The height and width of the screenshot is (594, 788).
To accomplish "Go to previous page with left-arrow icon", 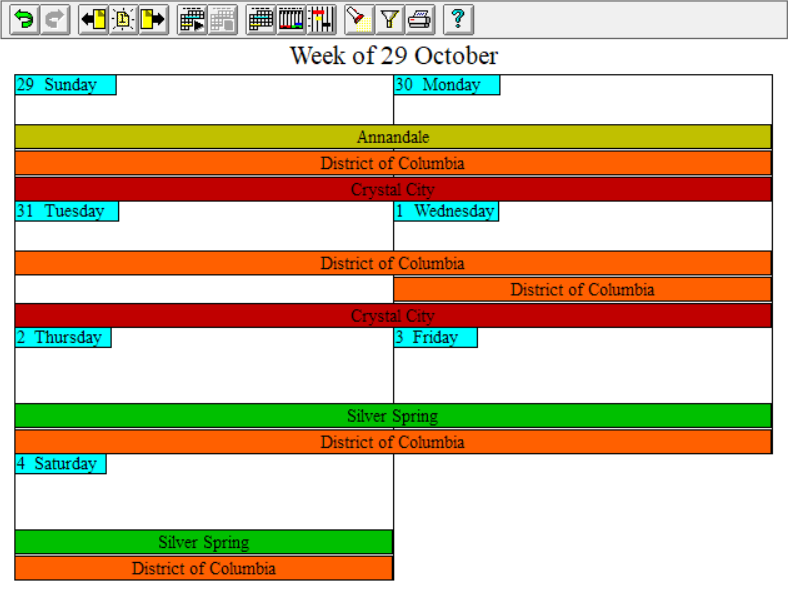I will point(93,20).
